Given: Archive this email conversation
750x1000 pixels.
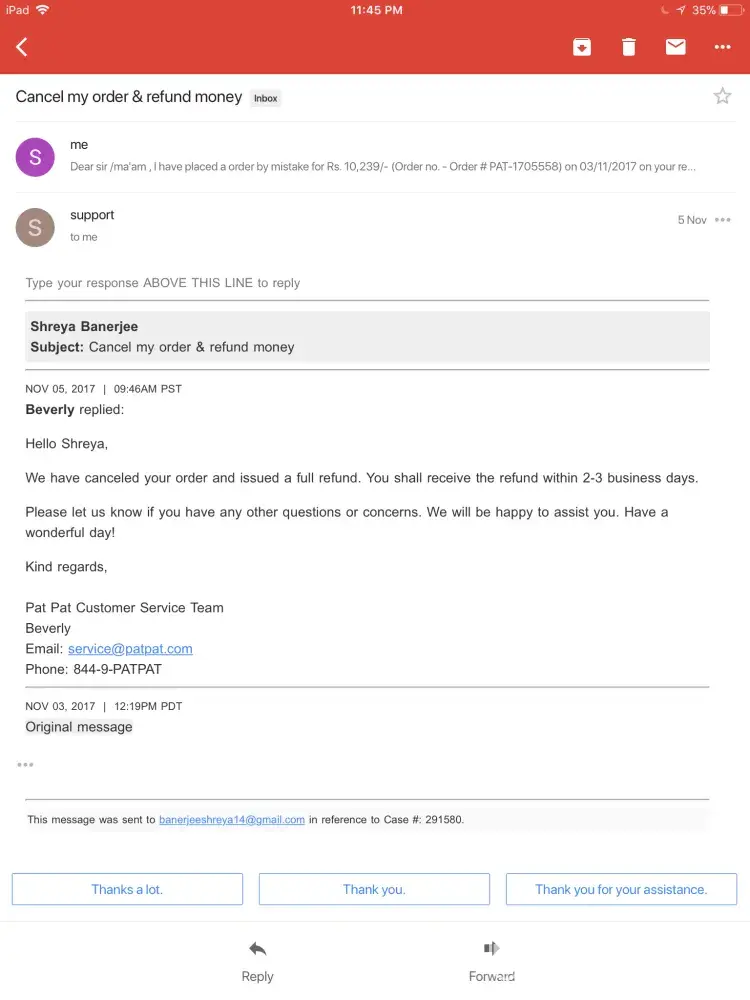Looking at the screenshot, I should click(x=582, y=47).
